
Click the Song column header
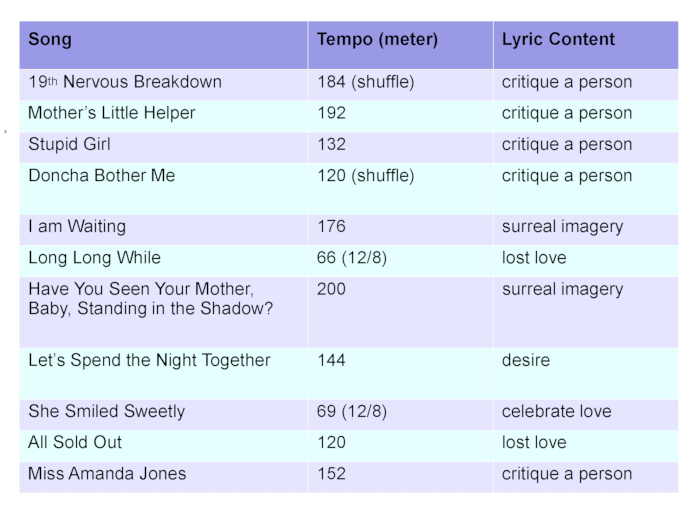tap(163, 45)
